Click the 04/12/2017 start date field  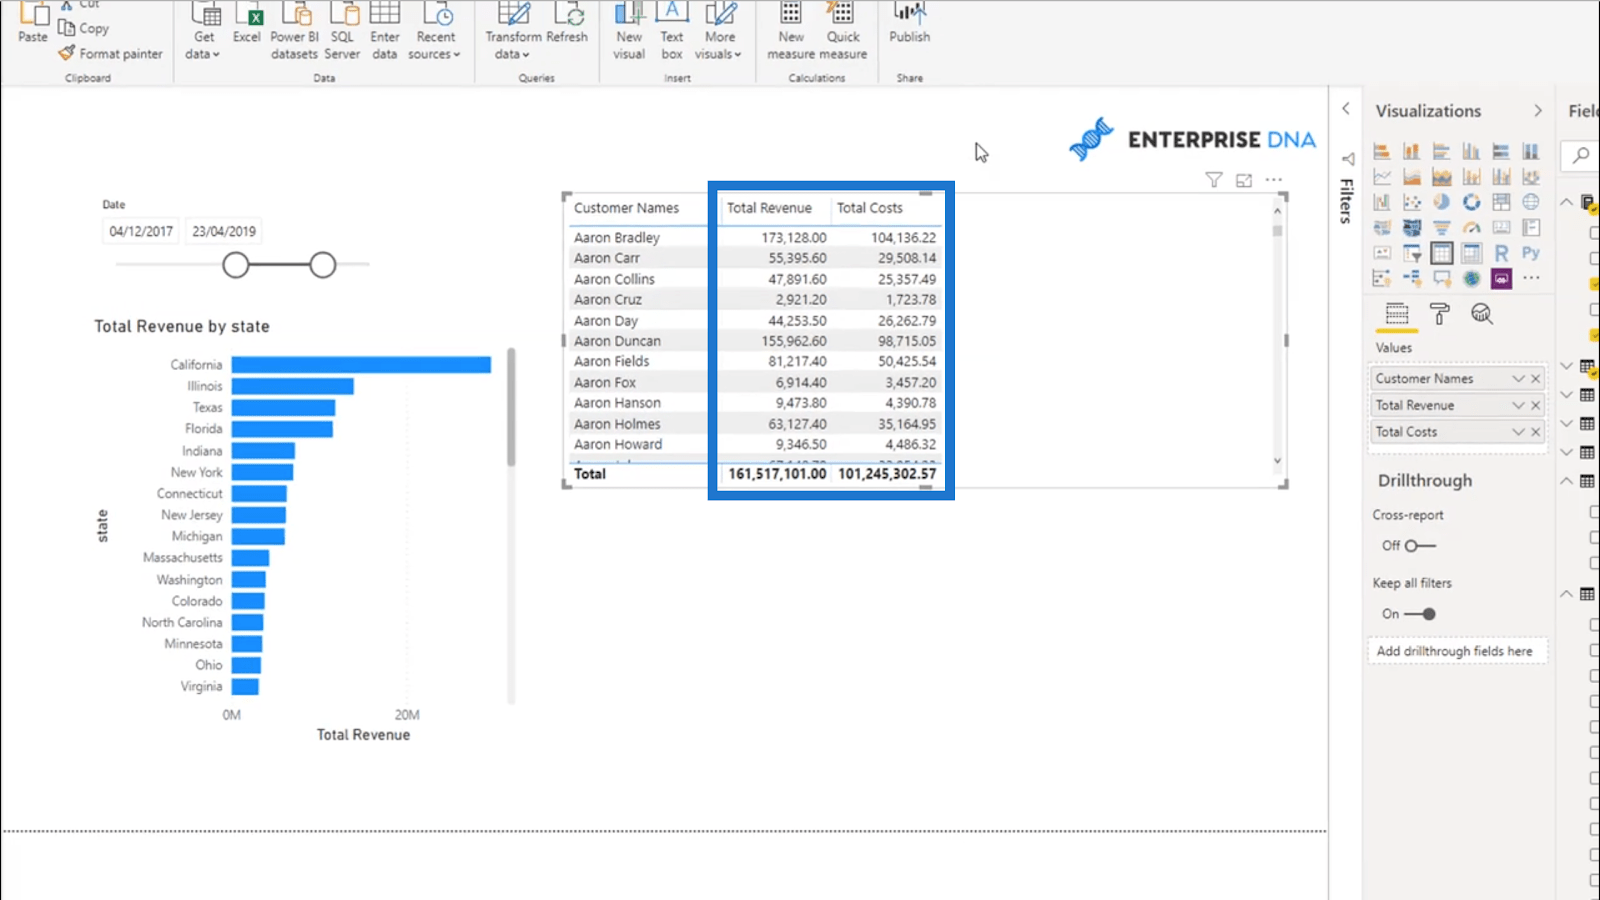pyautogui.click(x=141, y=231)
